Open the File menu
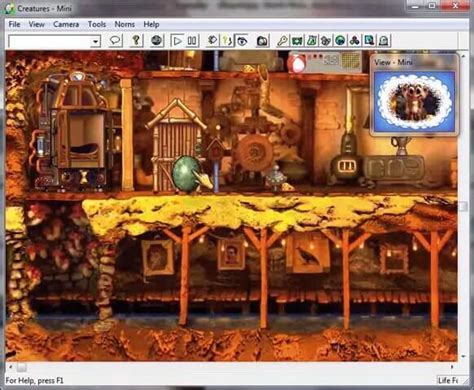Screen dimensions: 474x390 click(14, 24)
